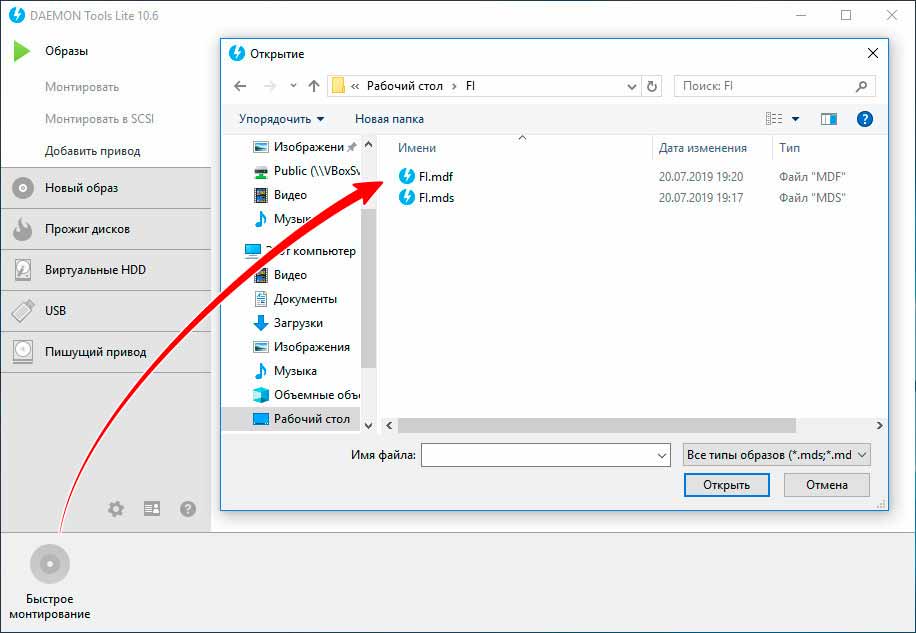Click the forward arrow in dialog
Viewport: 916px width, 633px height.
(x=269, y=86)
